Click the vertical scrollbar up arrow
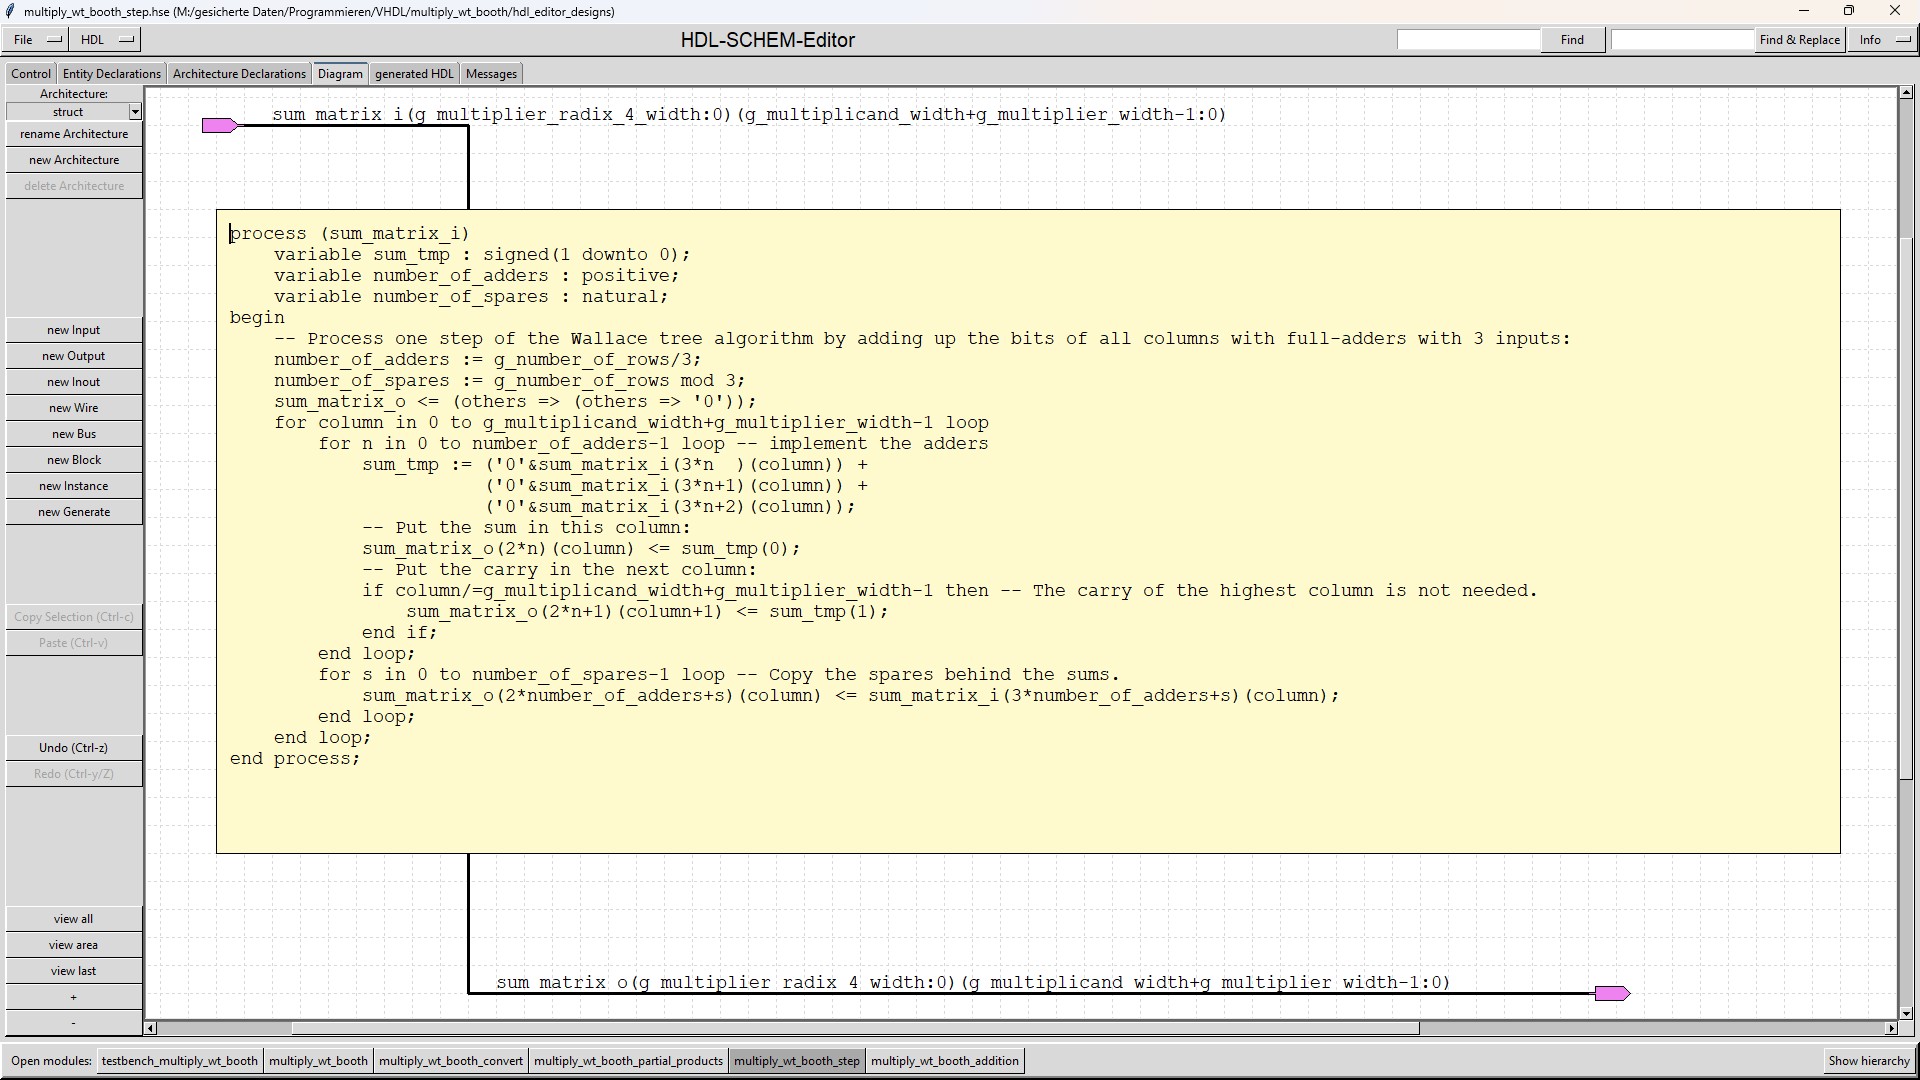 point(1906,93)
